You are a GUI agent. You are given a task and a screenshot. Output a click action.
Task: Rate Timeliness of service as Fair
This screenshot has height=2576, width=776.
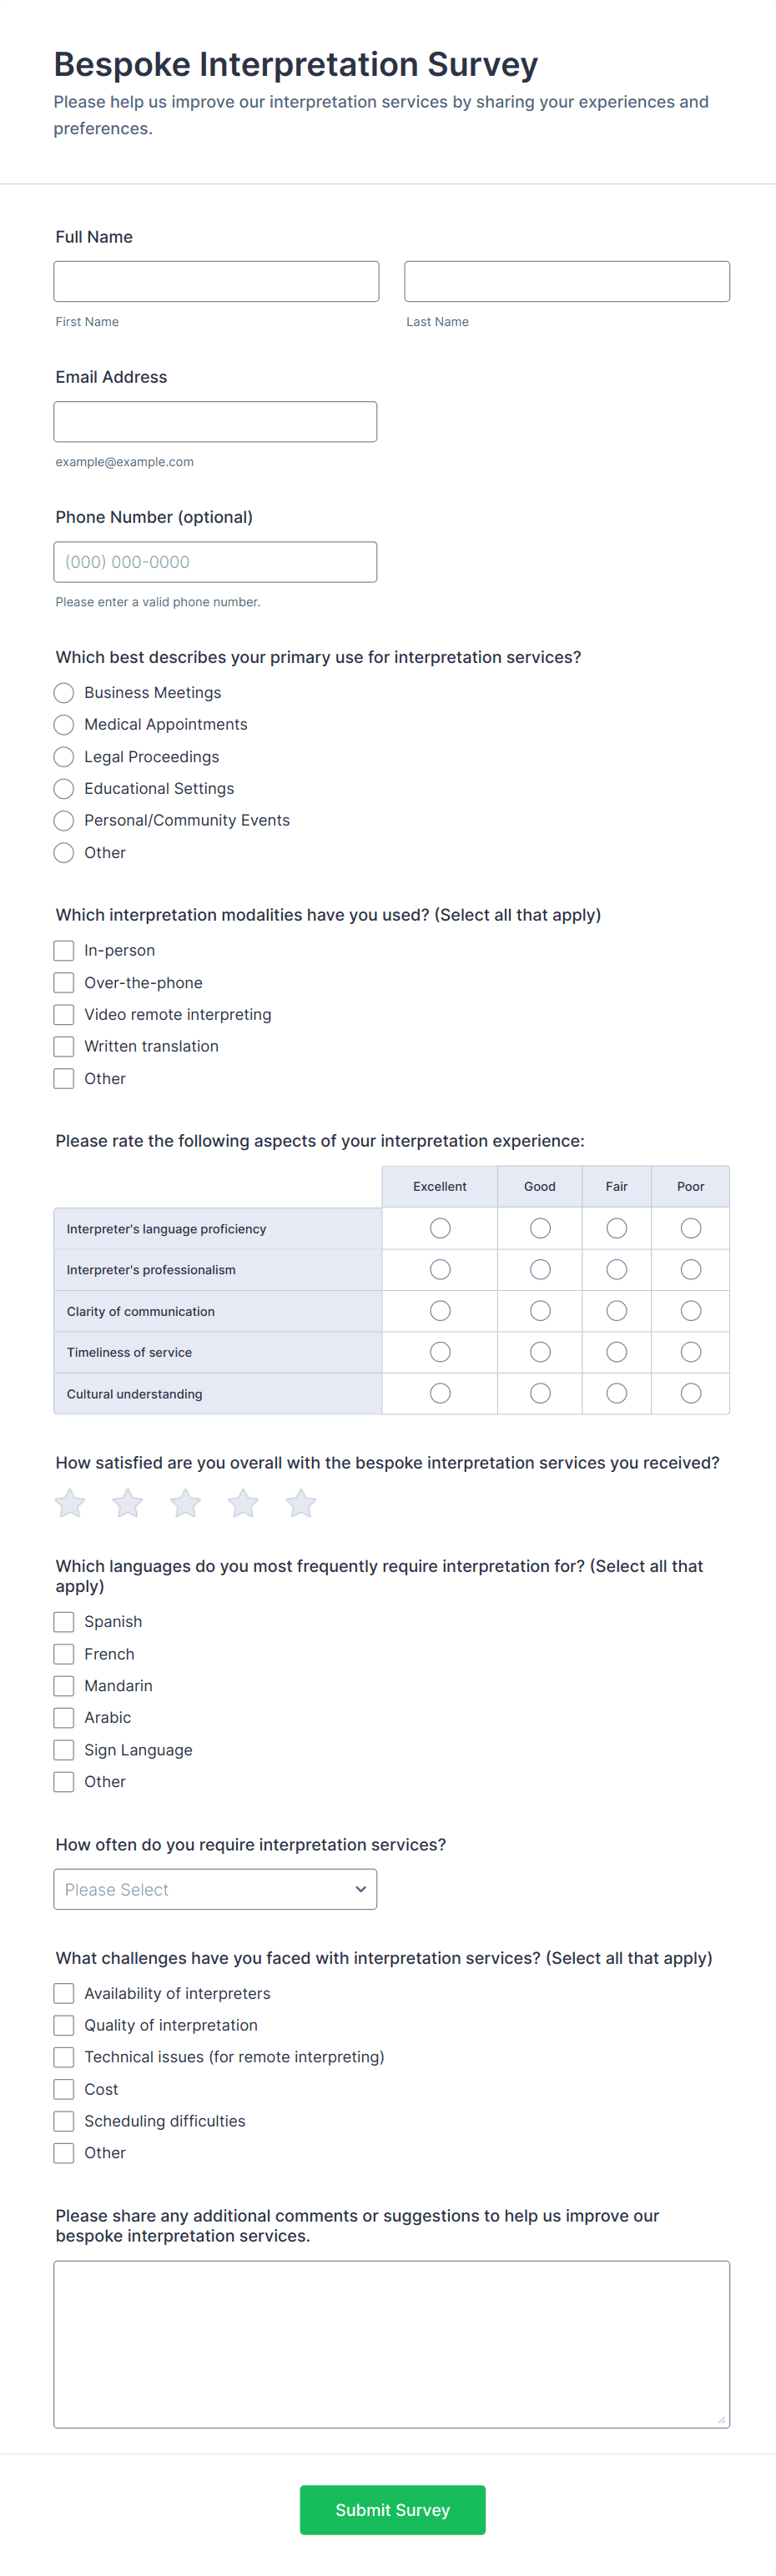tap(617, 1352)
